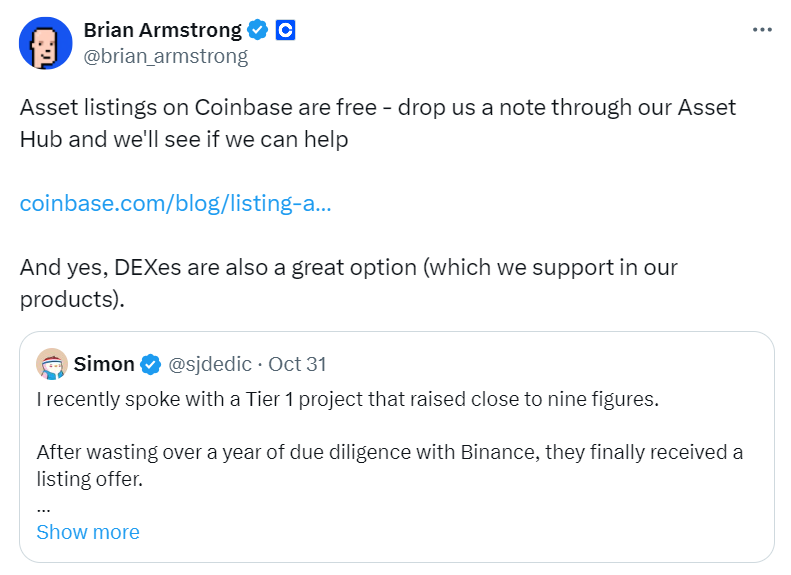Click Simon's blue verified checkmark badge
The height and width of the screenshot is (575, 791).
pyautogui.click(x=151, y=364)
